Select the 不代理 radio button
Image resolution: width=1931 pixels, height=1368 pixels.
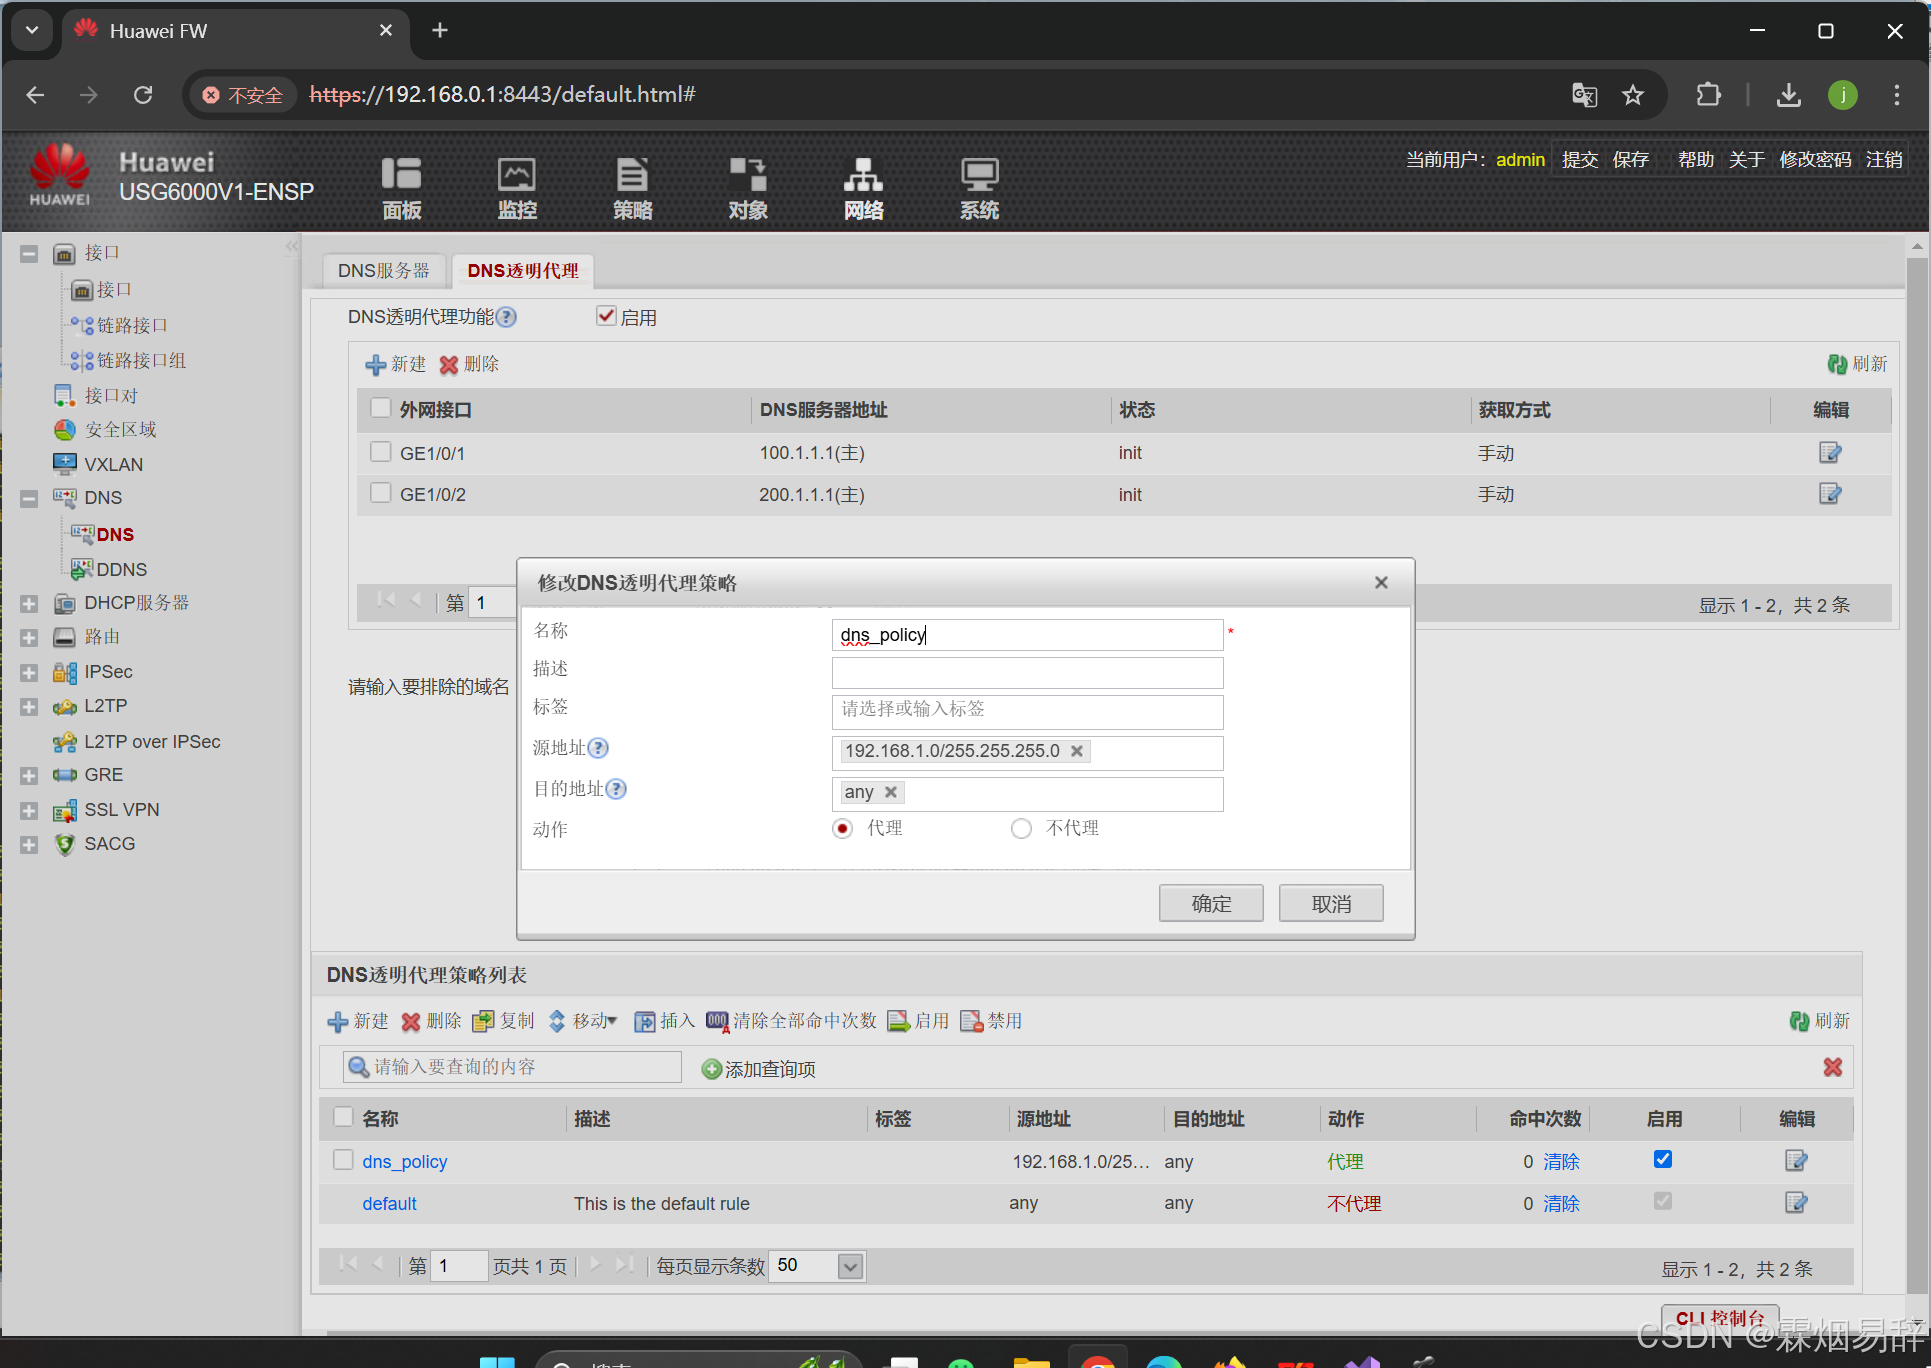1021,829
